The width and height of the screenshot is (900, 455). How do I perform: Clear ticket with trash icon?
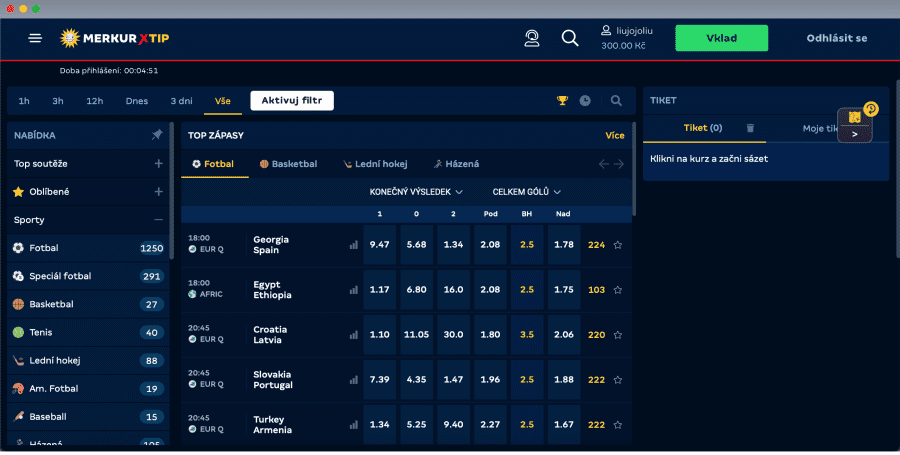coord(750,128)
